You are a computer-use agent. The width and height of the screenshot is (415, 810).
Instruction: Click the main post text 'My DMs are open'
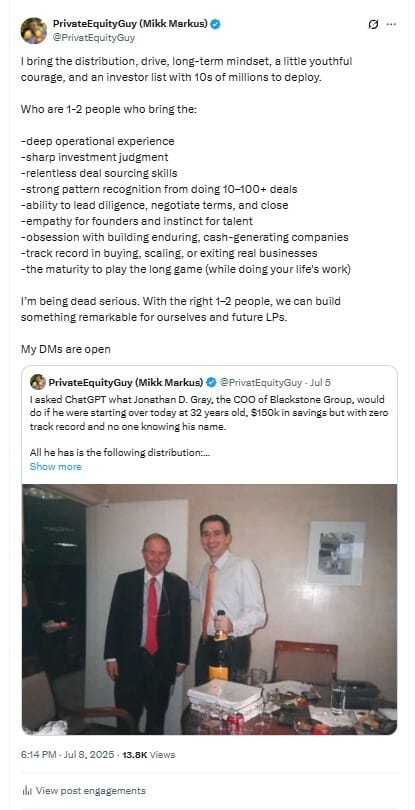[66, 349]
